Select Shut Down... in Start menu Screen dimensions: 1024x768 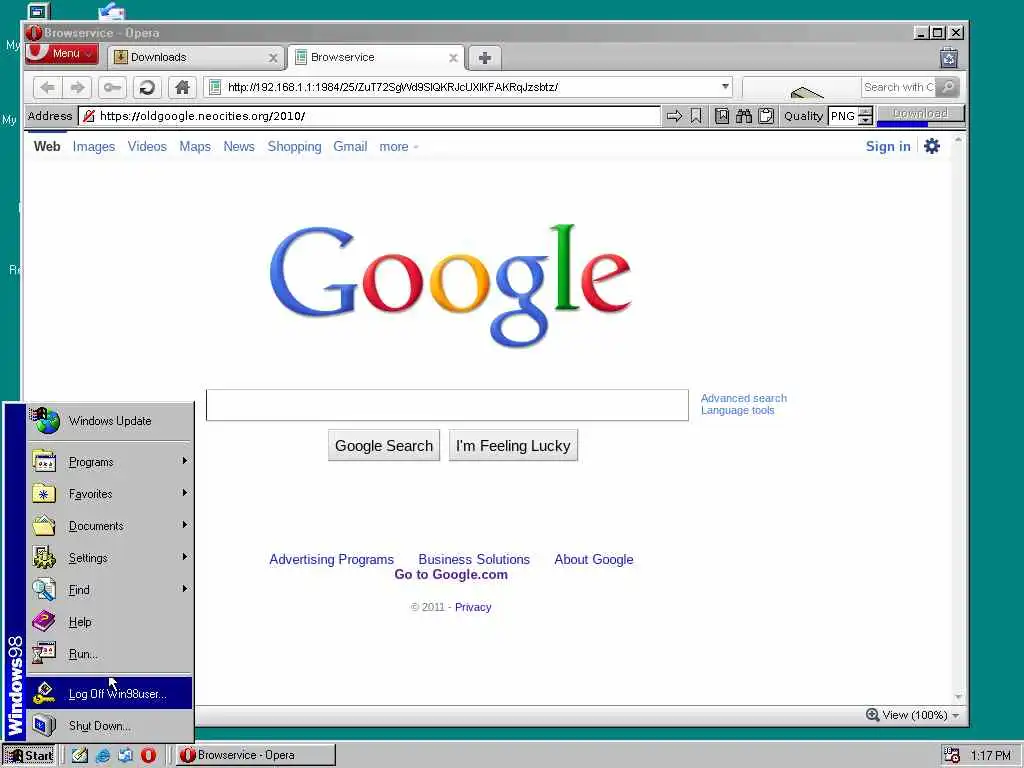pyautogui.click(x=110, y=726)
